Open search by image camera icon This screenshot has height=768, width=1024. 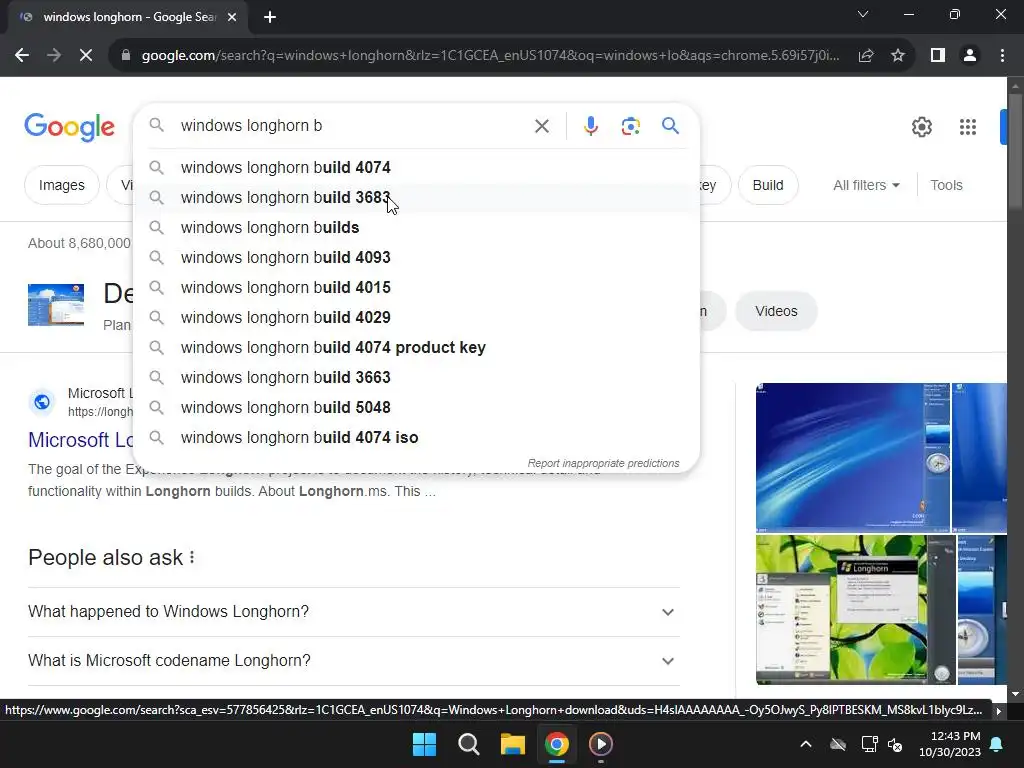631,126
